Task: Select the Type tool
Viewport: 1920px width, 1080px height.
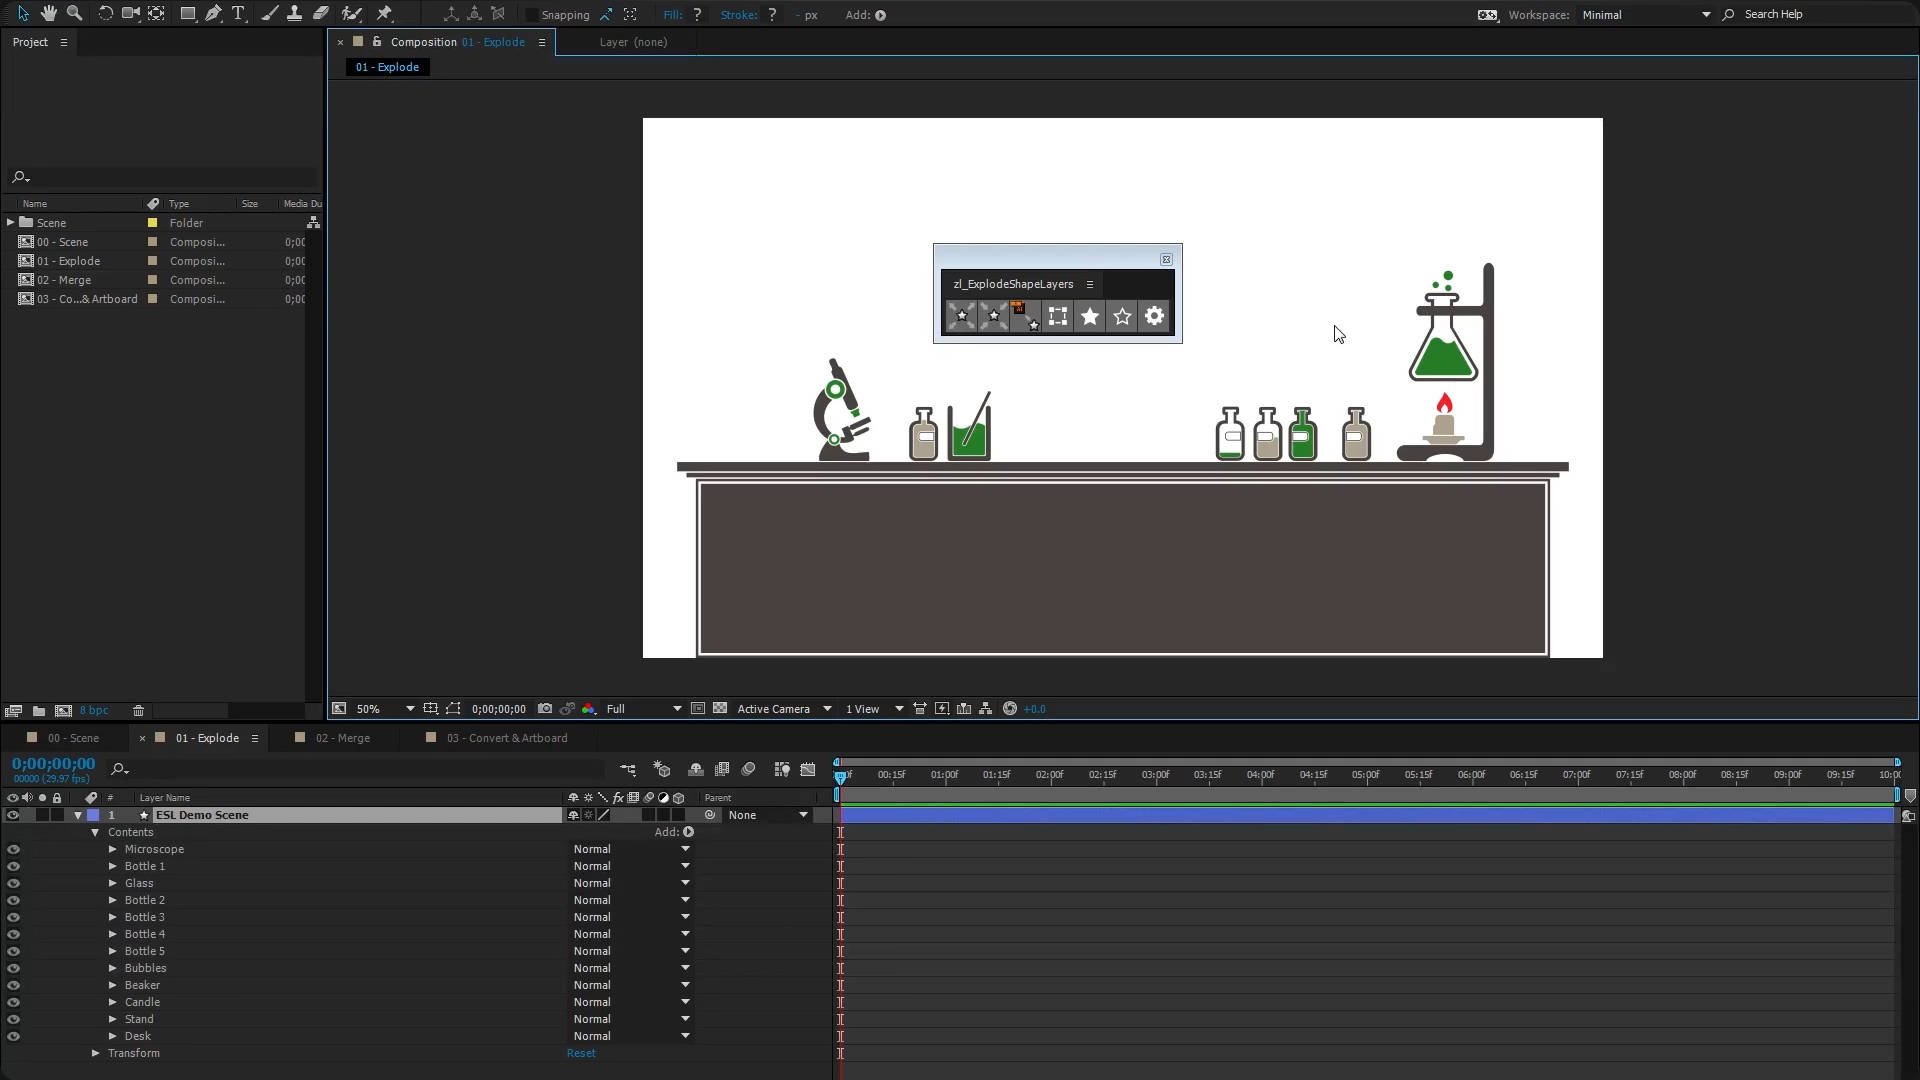Action: (x=238, y=14)
